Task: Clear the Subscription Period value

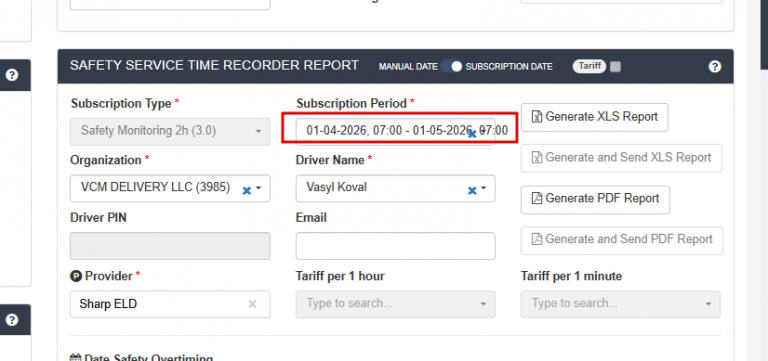Action: point(472,133)
